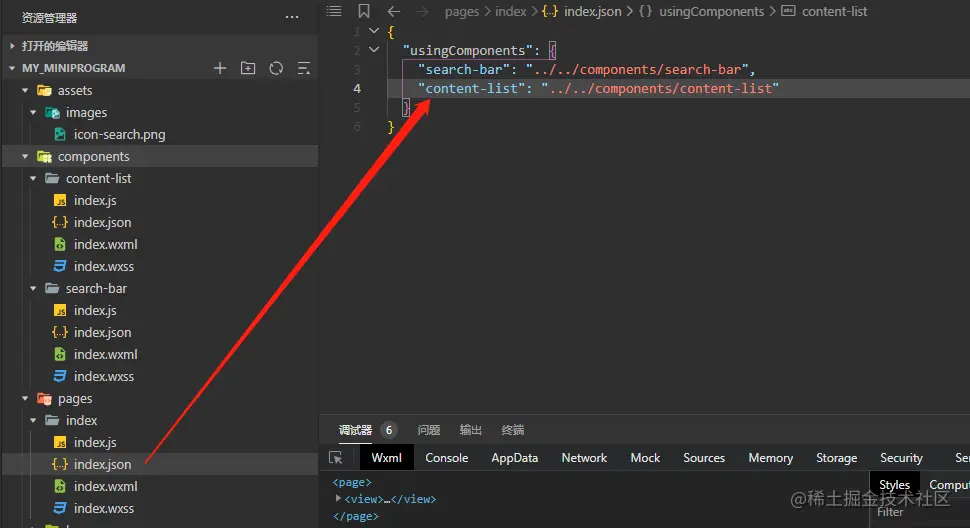Open index.wxss under pages index folder

click(x=103, y=508)
